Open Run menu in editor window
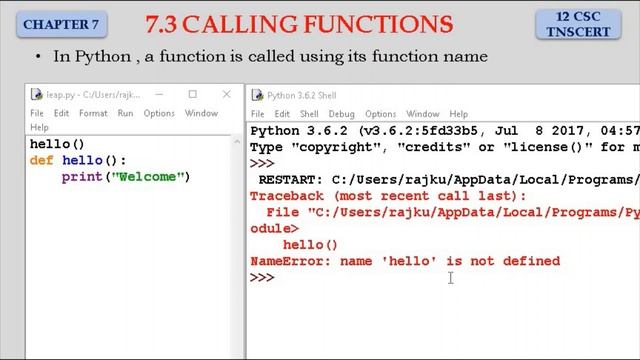 pos(125,113)
